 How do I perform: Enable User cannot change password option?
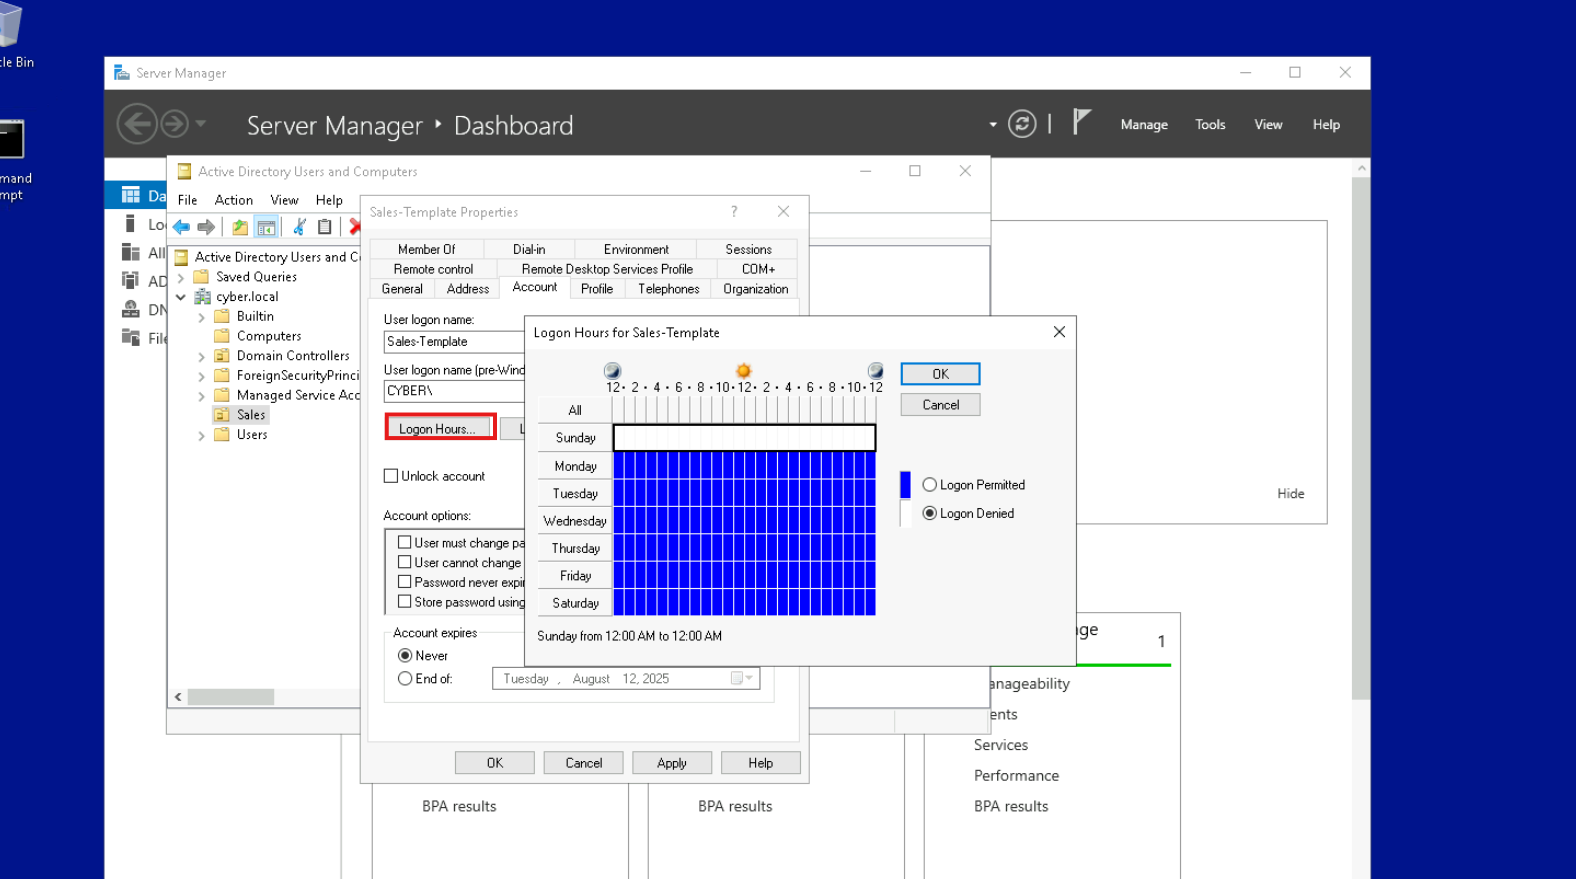tap(405, 562)
